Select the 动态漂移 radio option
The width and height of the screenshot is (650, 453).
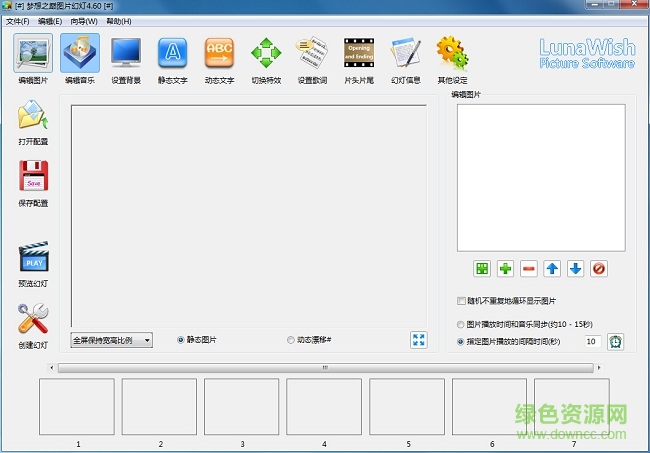(x=291, y=340)
